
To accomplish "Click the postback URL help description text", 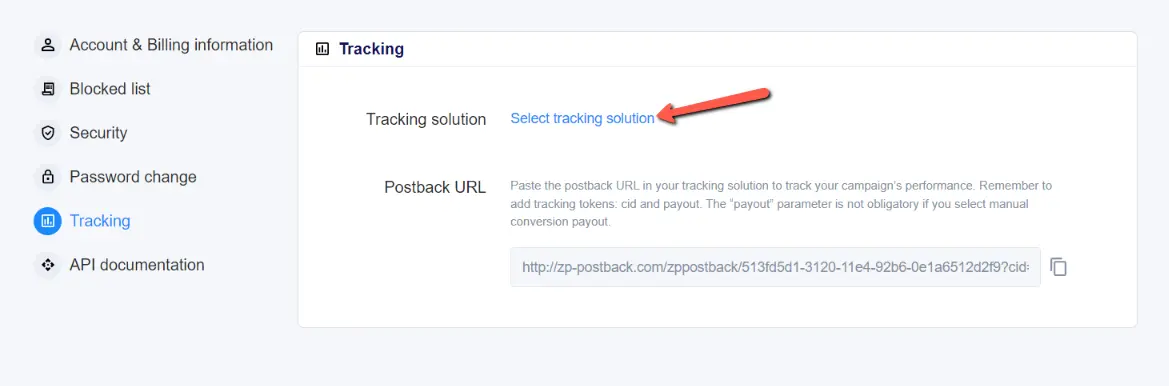I will (x=781, y=203).
